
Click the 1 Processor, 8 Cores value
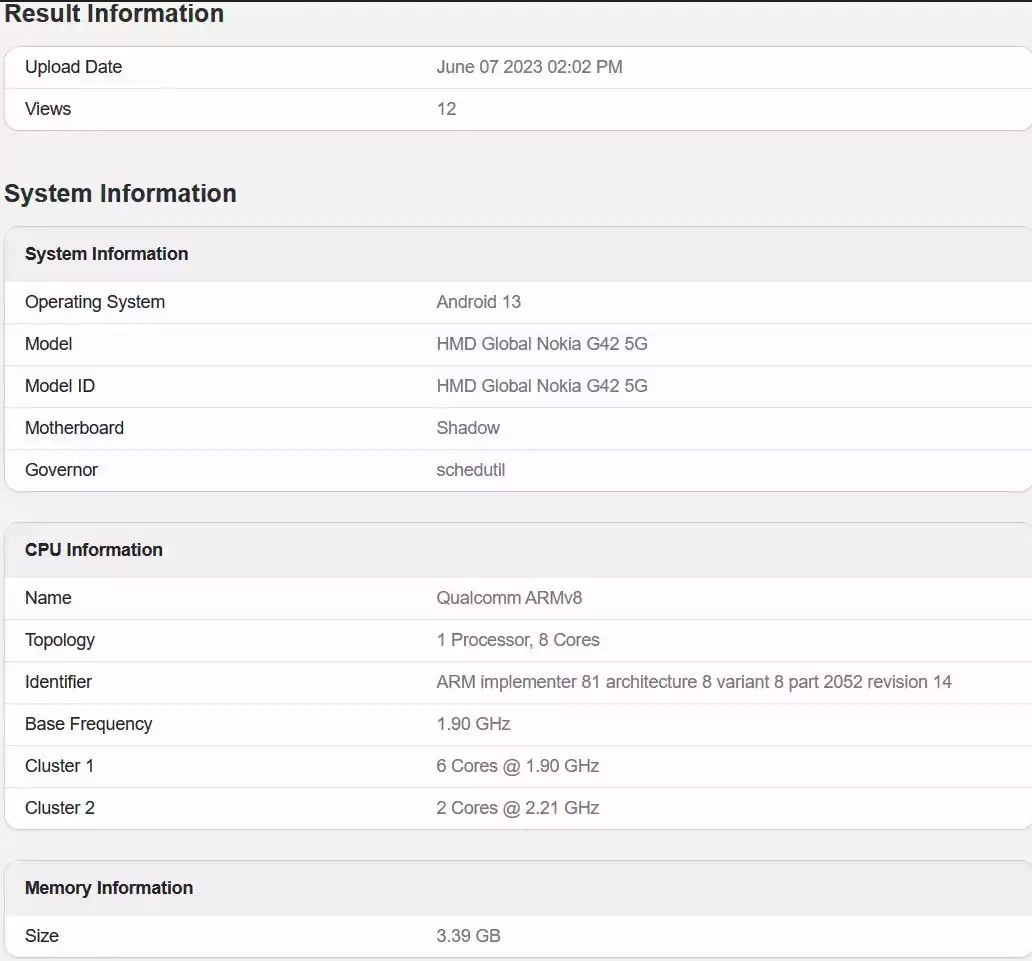coord(518,640)
